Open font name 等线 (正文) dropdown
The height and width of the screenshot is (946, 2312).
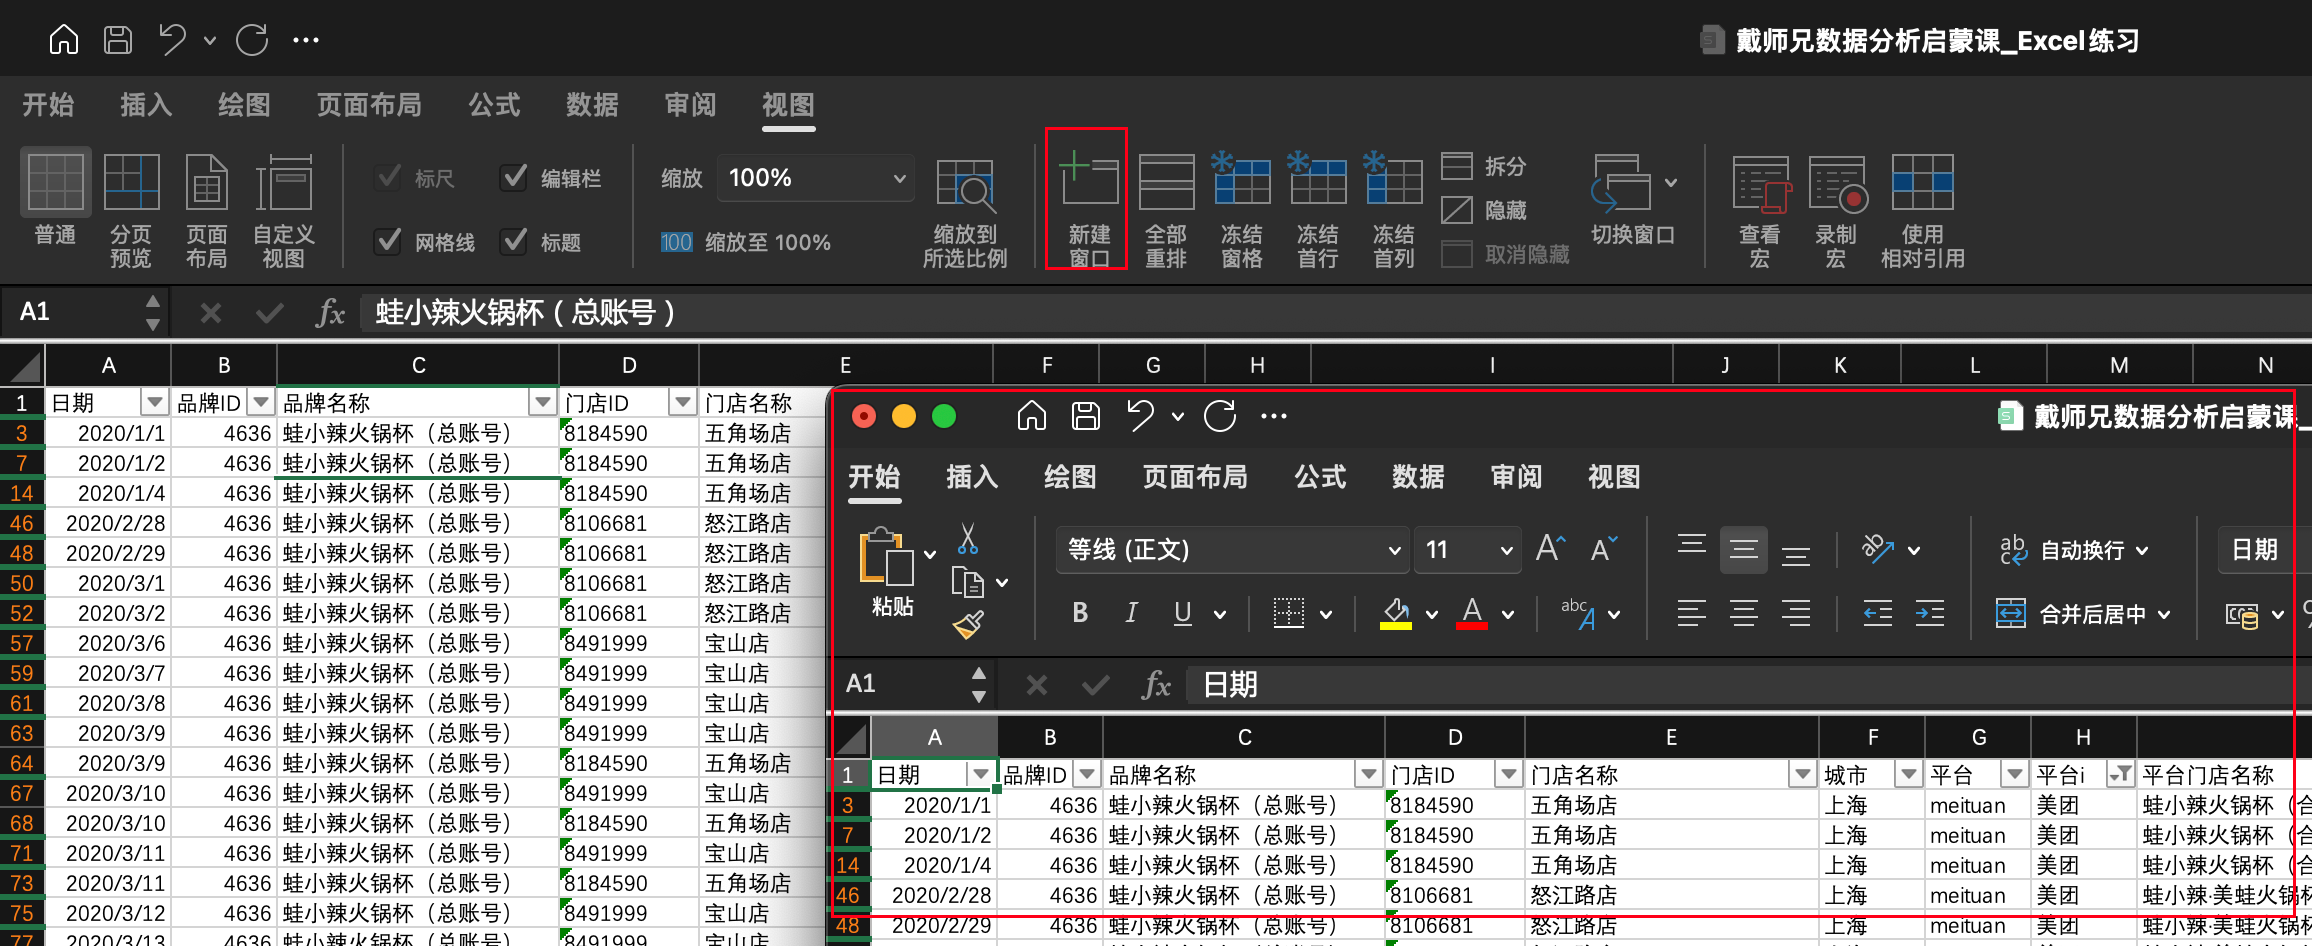1394,550
